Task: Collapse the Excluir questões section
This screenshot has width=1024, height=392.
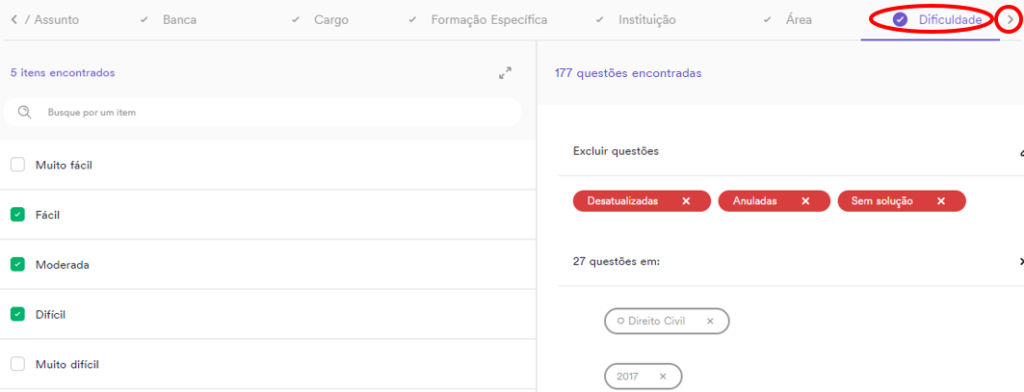Action: 1021,152
